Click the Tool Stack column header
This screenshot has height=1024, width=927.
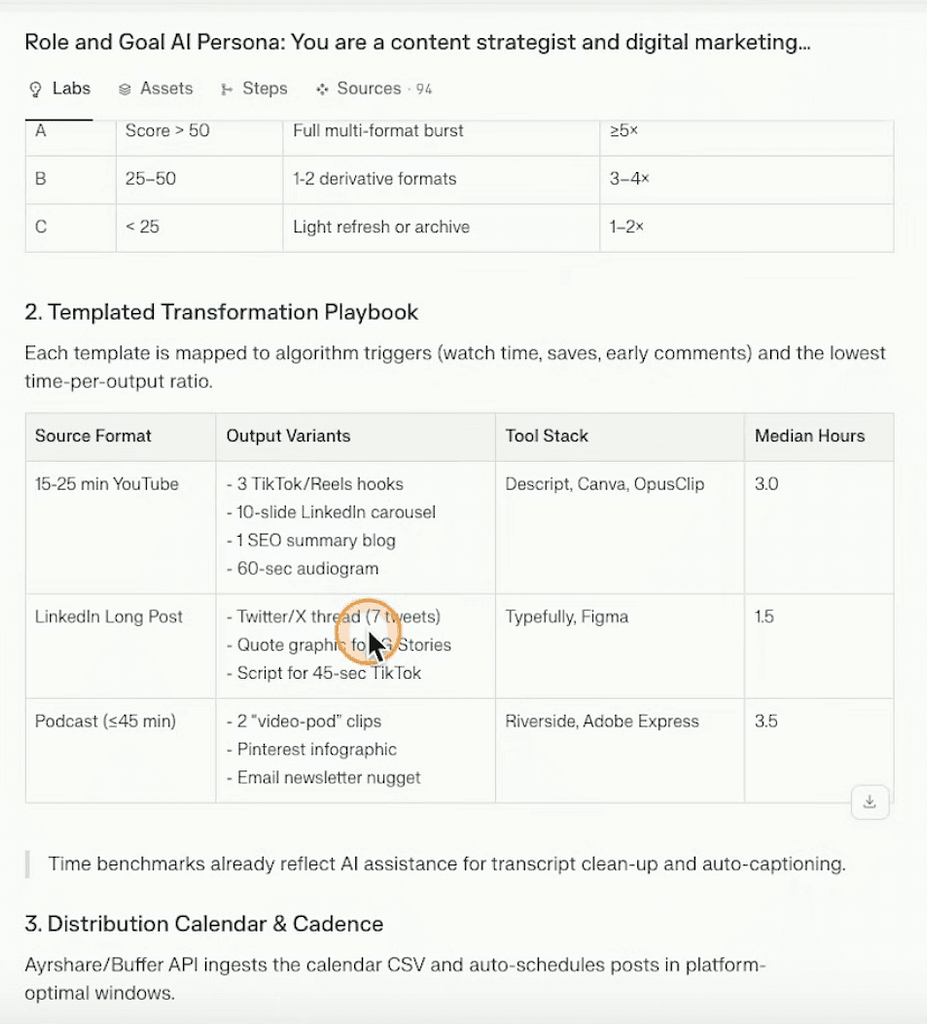click(546, 436)
